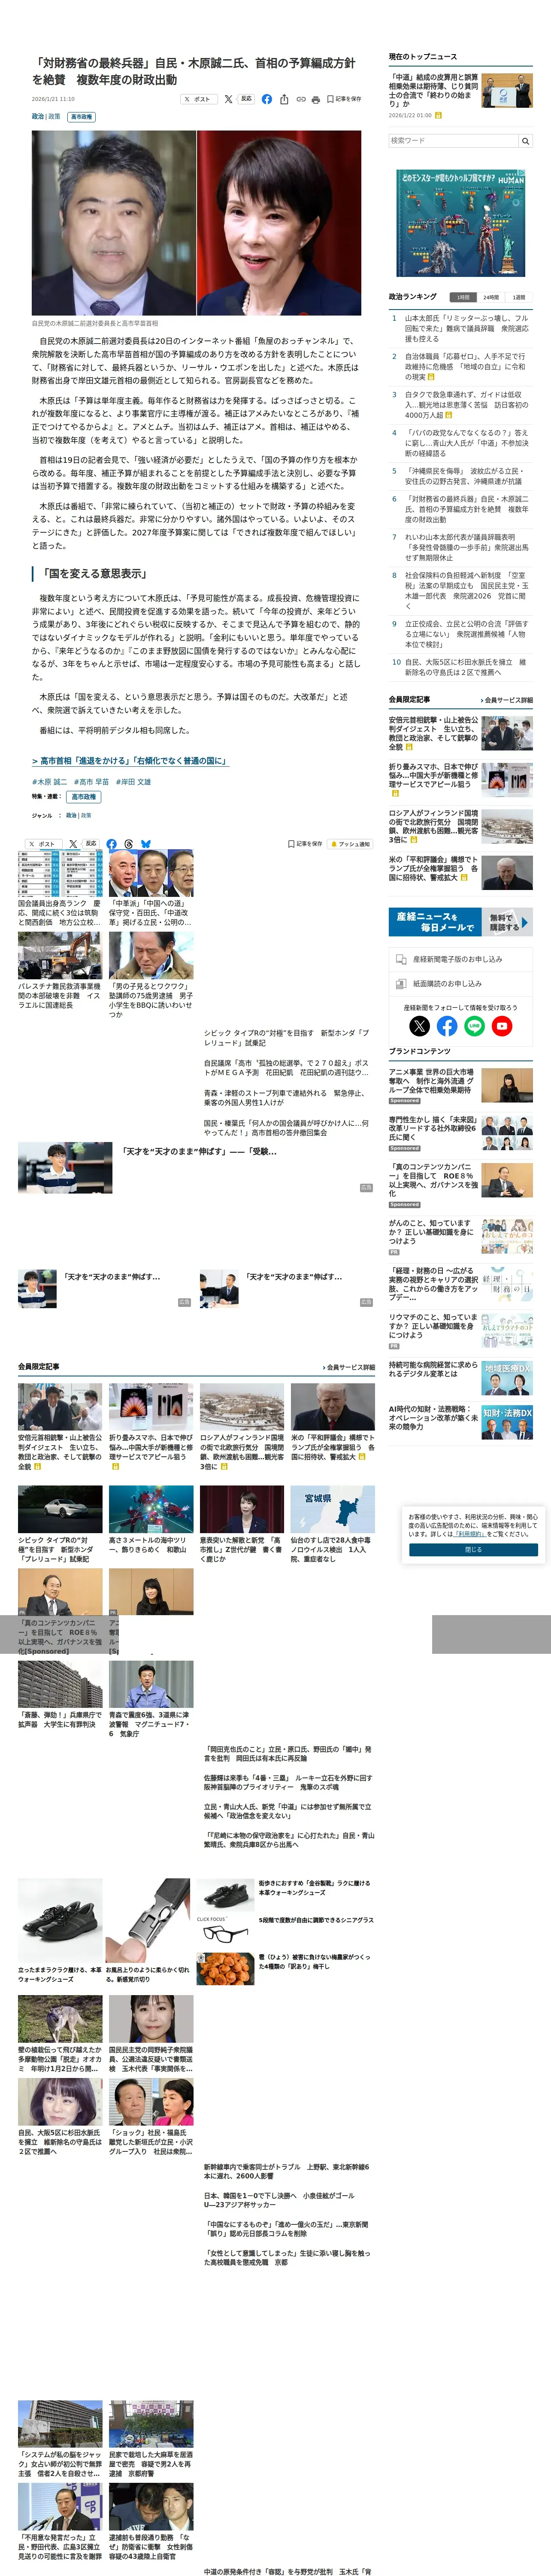Open 紙面購読のお申し込み link

460,984
